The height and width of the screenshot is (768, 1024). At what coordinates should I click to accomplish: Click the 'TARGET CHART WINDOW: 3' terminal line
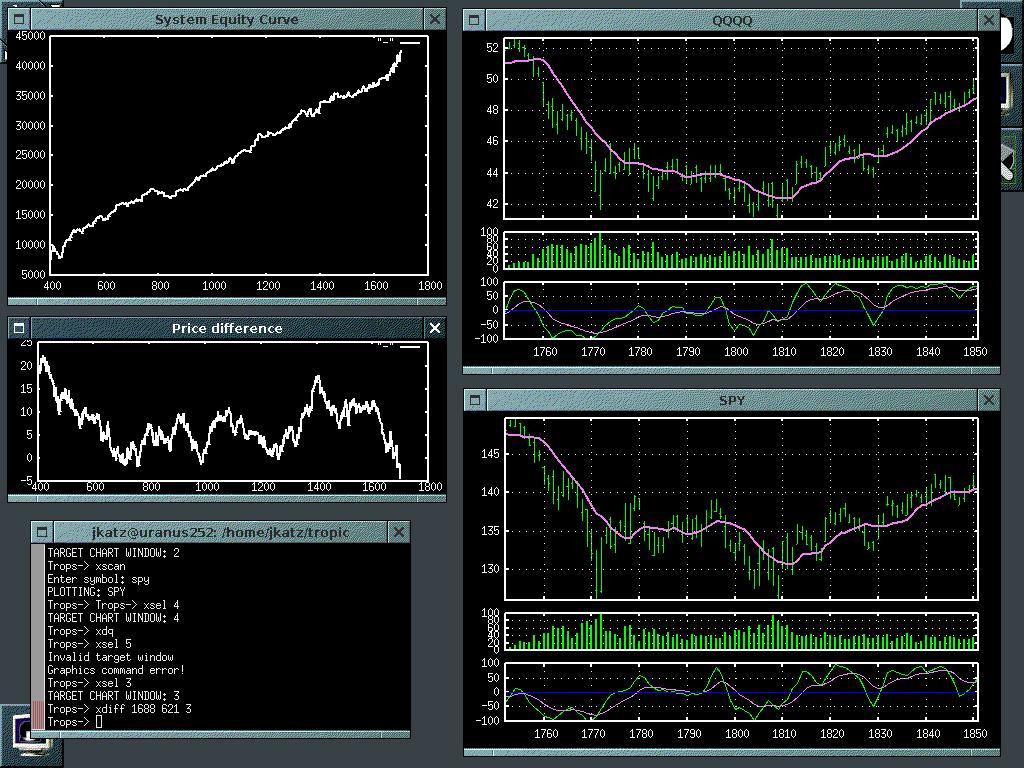(114, 696)
